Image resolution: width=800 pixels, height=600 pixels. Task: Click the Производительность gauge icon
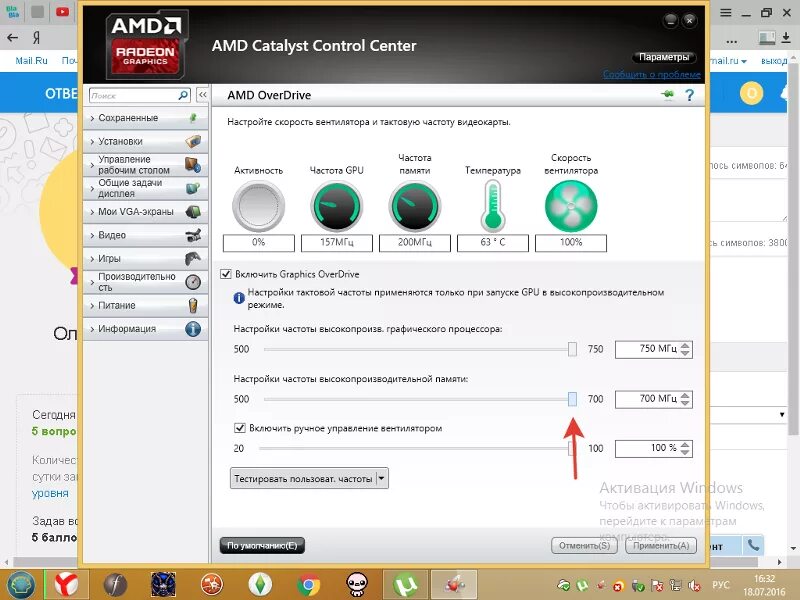193,282
